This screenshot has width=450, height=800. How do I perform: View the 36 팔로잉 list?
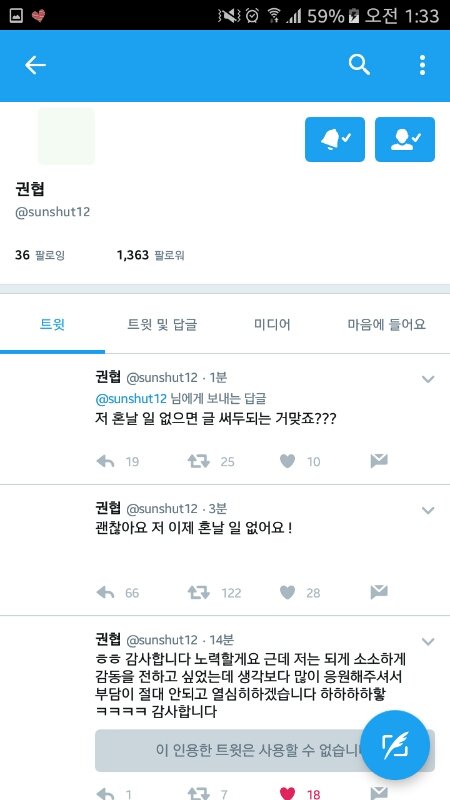point(40,255)
